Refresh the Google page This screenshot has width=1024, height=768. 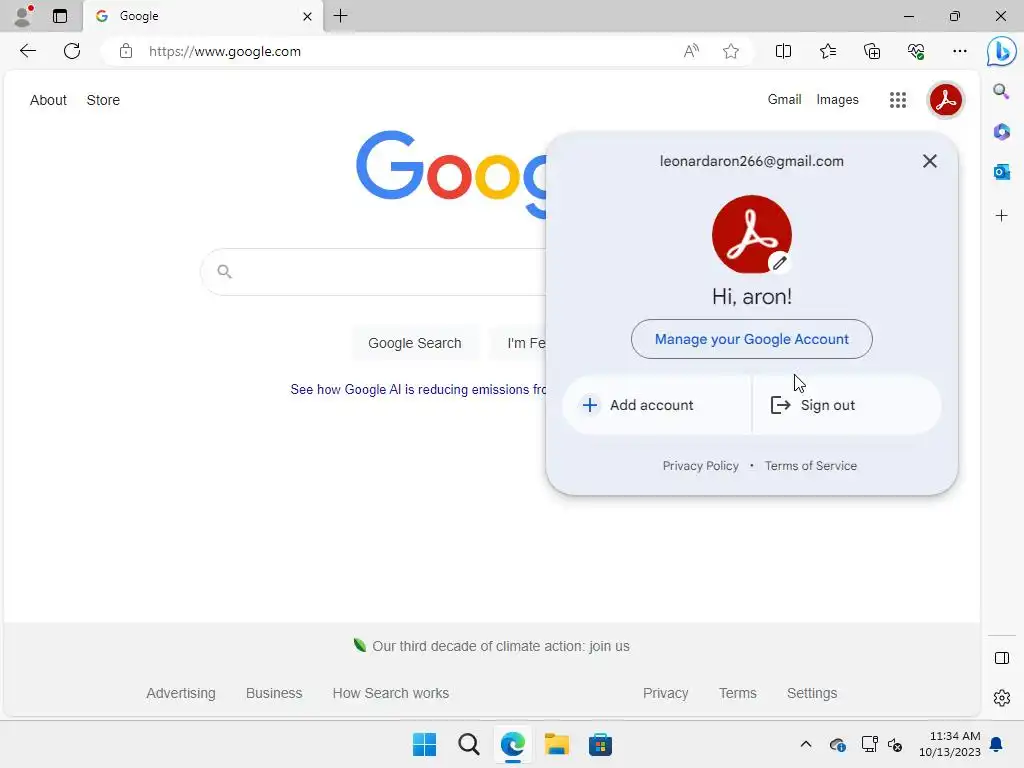pyautogui.click(x=72, y=51)
